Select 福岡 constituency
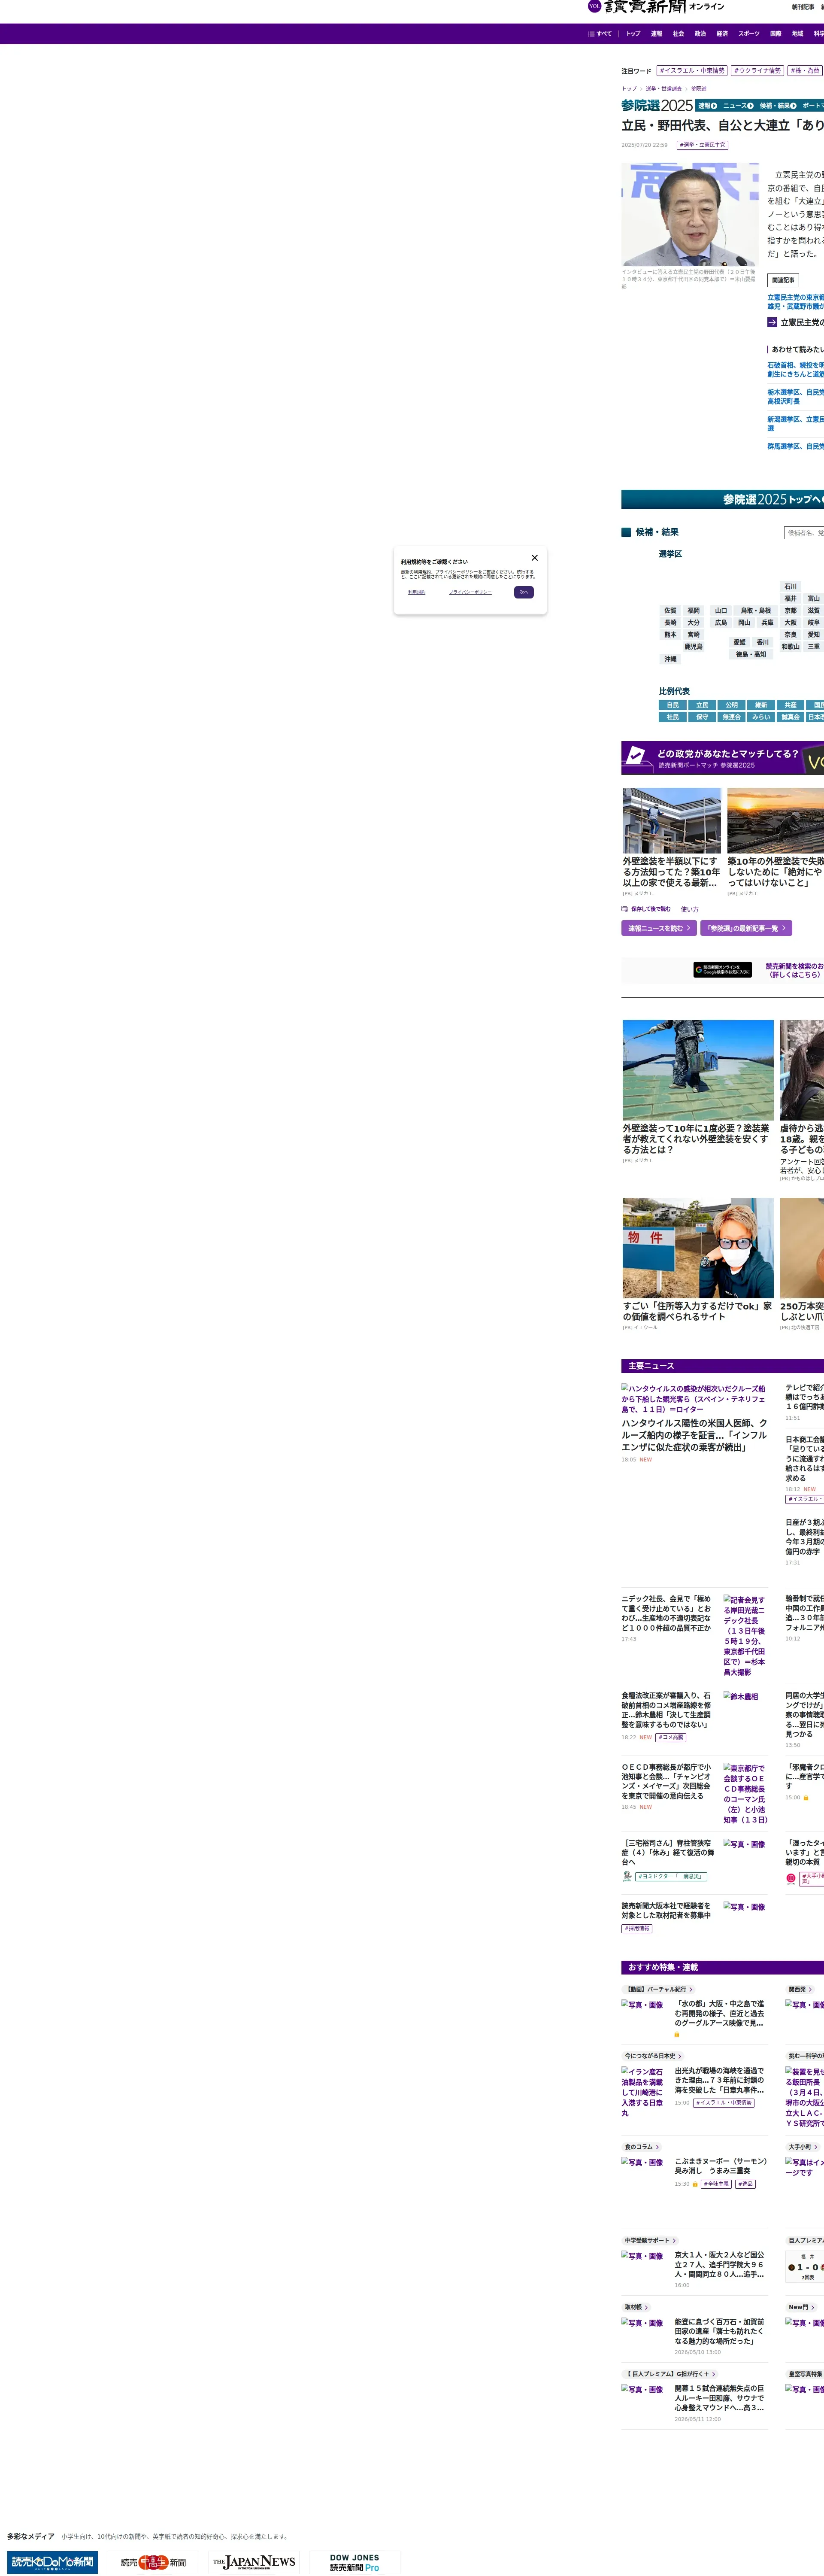824x2576 pixels. [x=693, y=611]
